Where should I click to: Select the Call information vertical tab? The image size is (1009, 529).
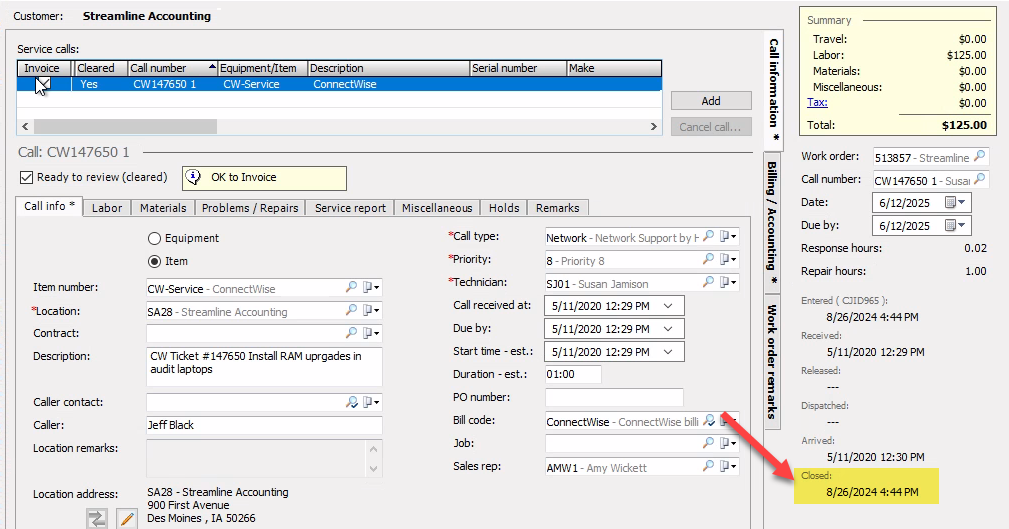click(x=773, y=89)
